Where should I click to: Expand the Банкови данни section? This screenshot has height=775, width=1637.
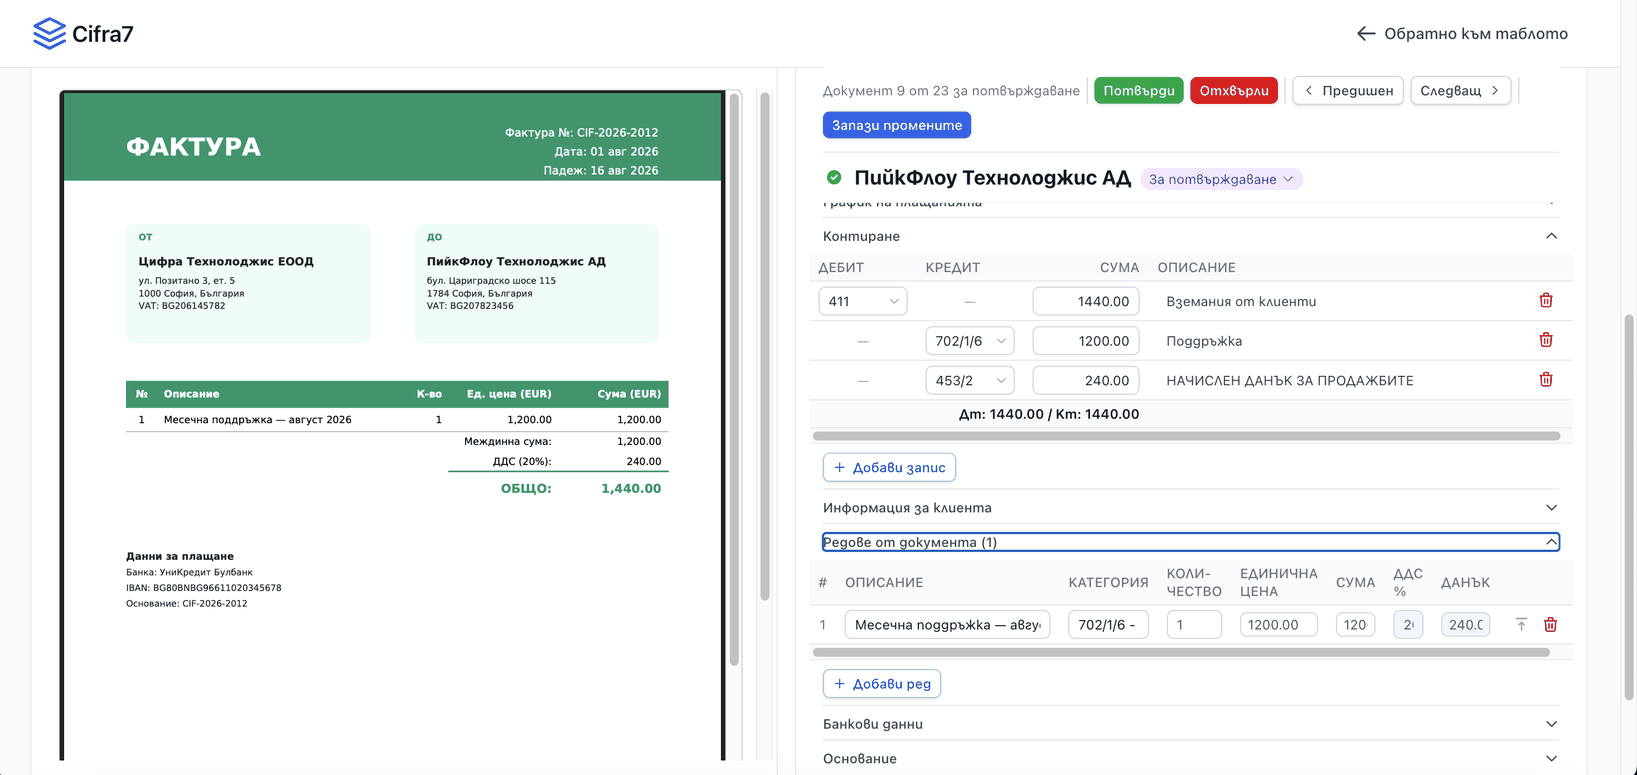pyautogui.click(x=1190, y=724)
